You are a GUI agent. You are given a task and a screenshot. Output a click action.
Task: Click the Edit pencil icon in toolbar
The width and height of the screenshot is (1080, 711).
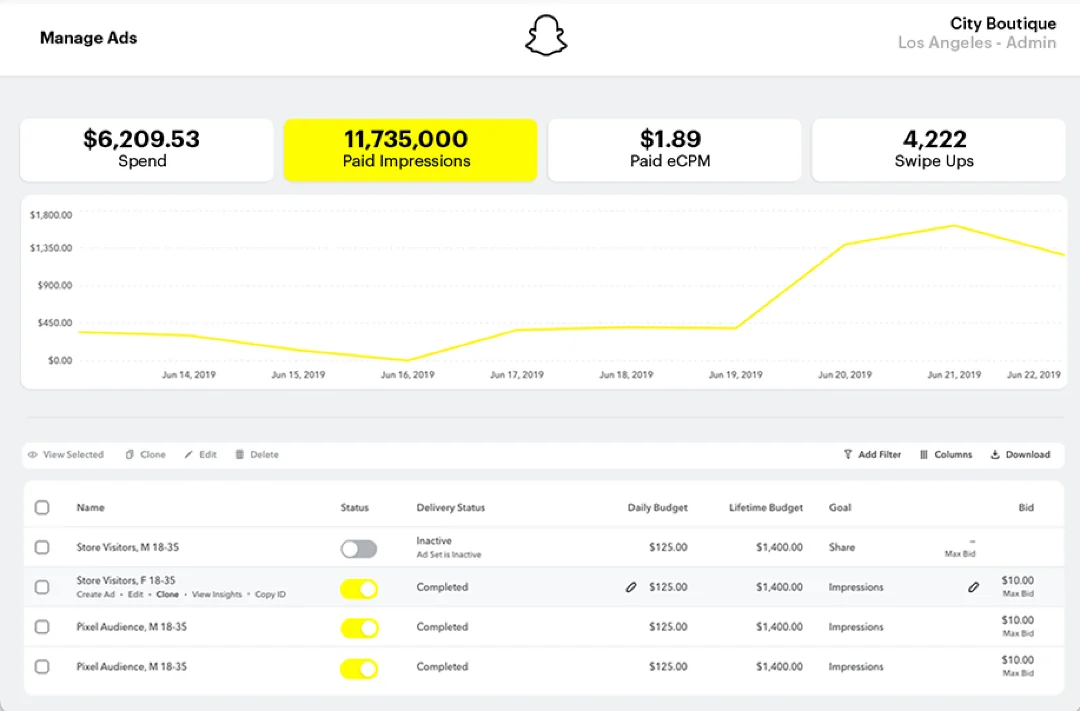tap(189, 455)
